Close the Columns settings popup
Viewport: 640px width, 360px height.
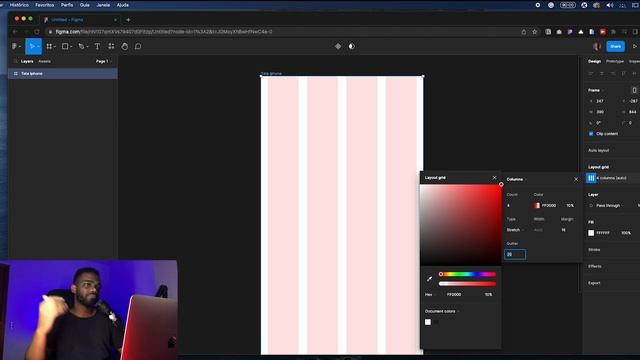(x=576, y=179)
